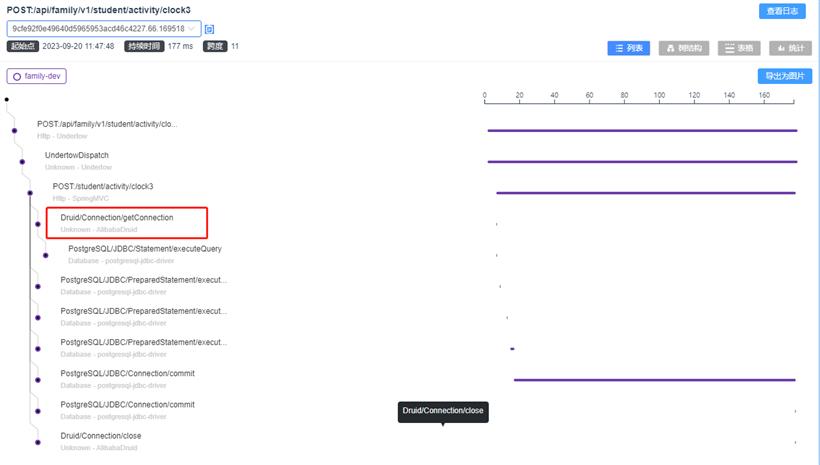Collapse the getConnection span node dot
This screenshot has width=820, height=465.
click(37, 224)
